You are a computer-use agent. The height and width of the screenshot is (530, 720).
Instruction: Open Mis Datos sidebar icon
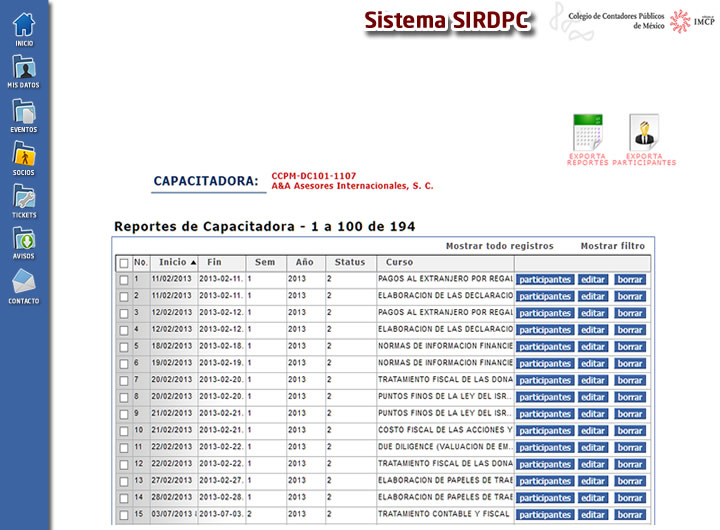coord(24,68)
